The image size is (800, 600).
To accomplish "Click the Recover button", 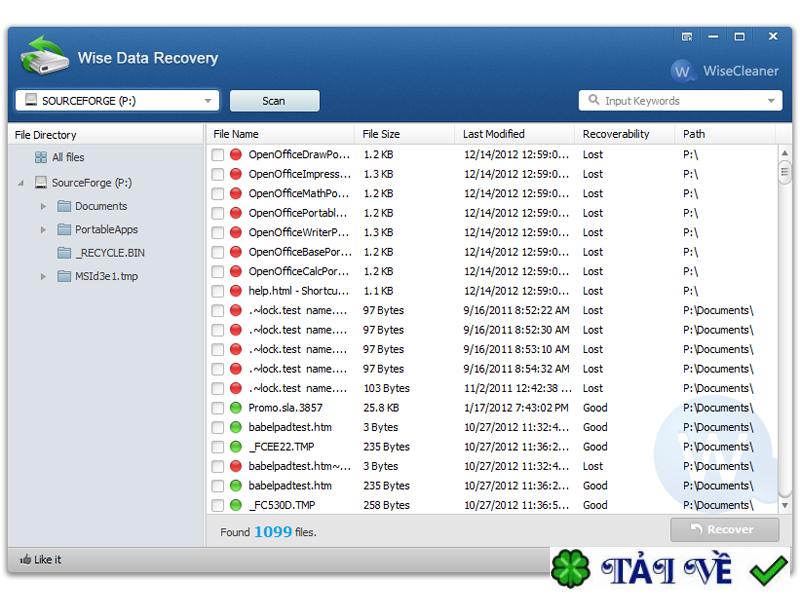I will 725,529.
